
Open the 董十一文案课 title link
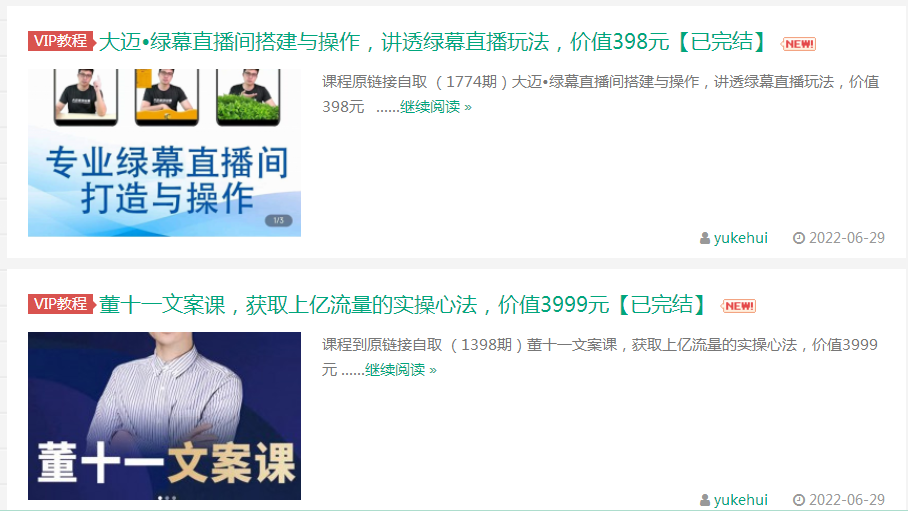point(403,304)
